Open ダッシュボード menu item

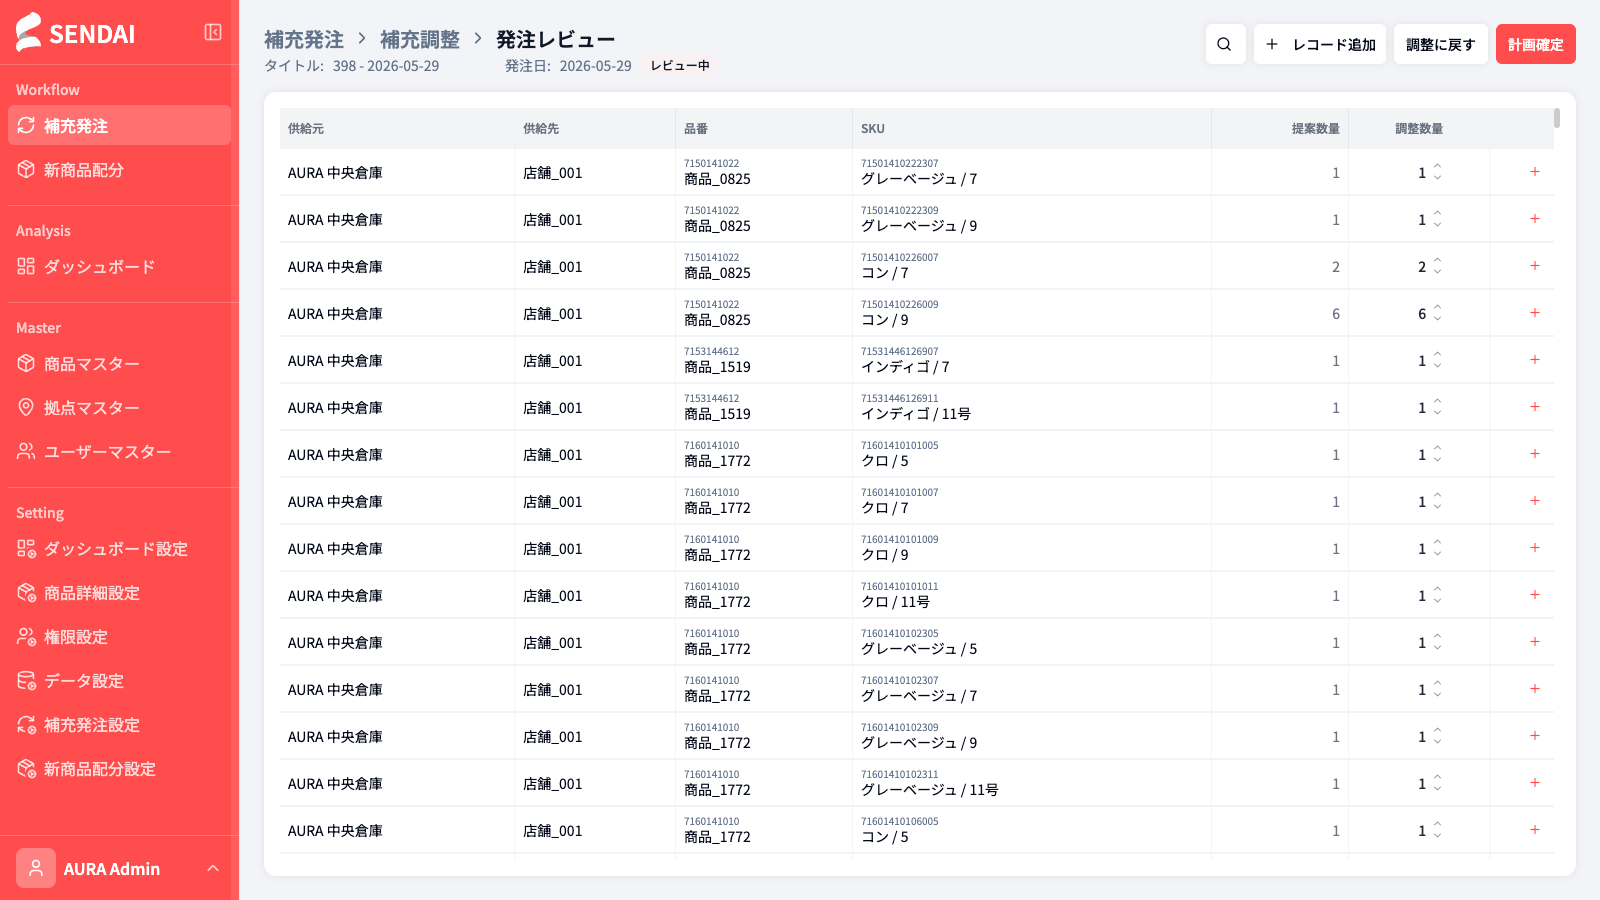tap(119, 266)
